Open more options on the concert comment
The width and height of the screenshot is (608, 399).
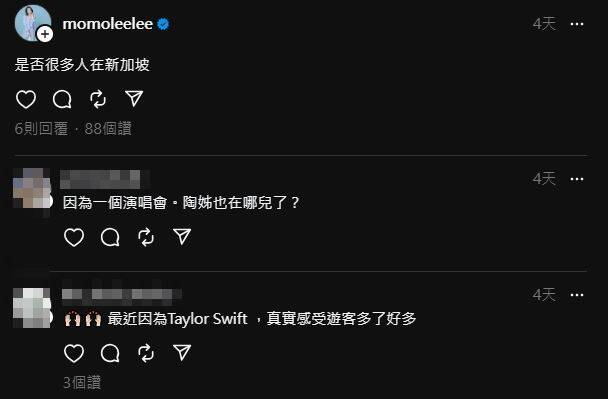(577, 179)
